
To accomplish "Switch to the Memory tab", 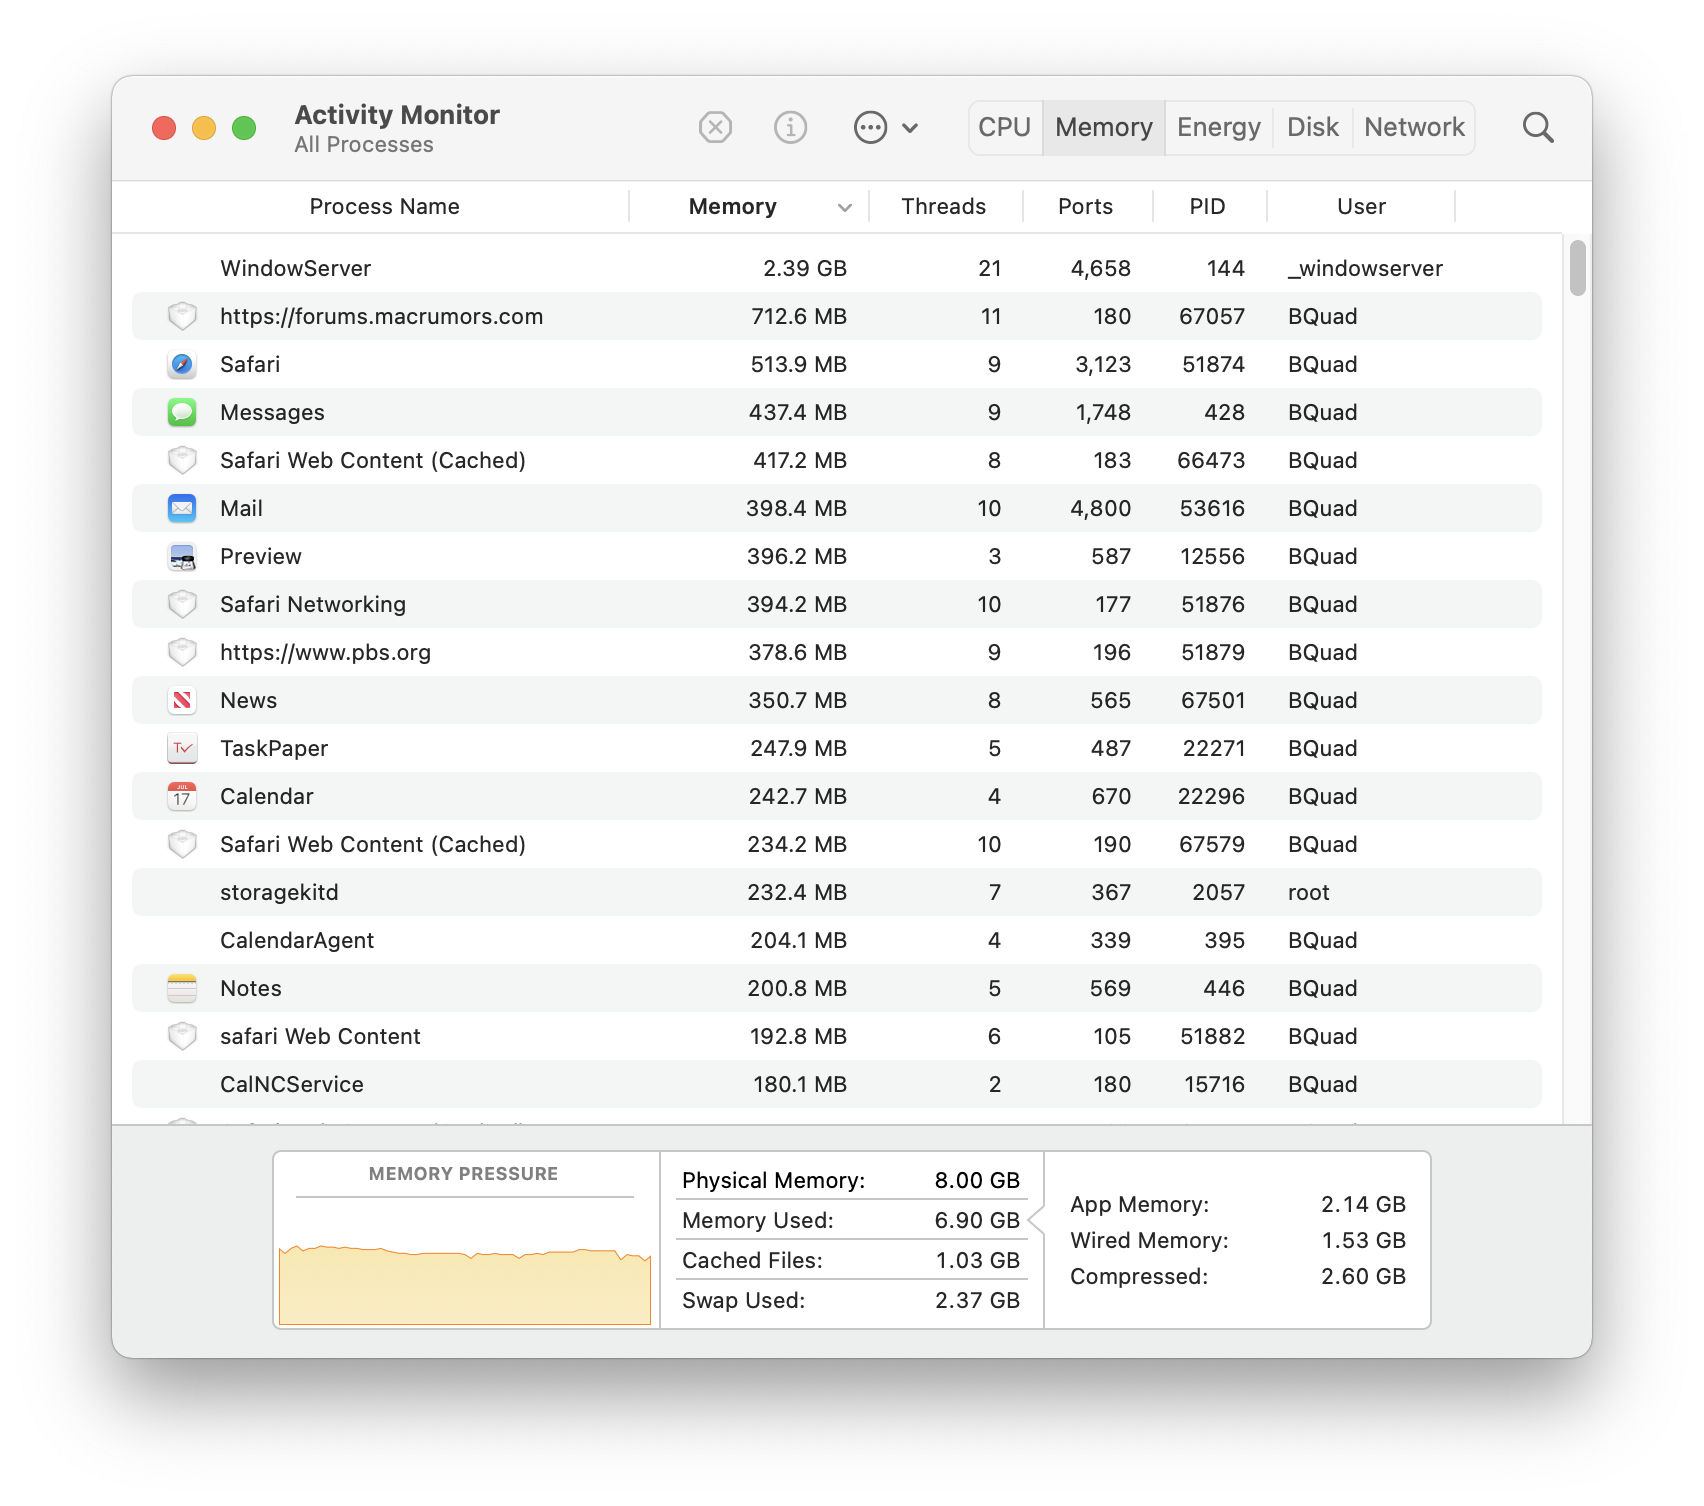I will click(x=1104, y=128).
